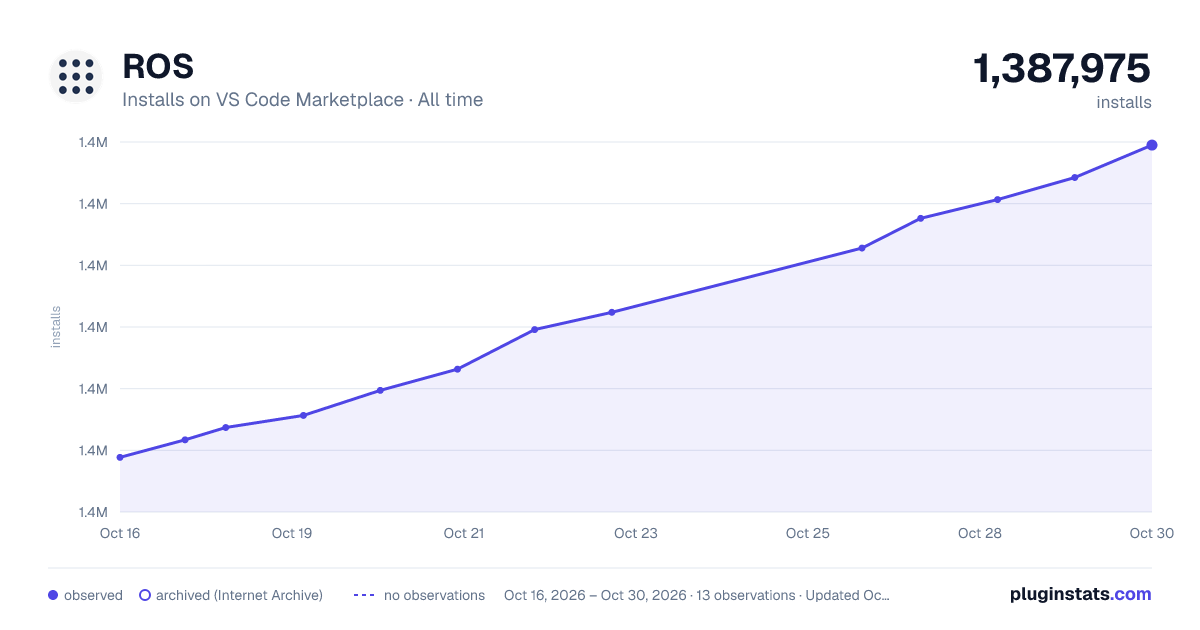Click the 'Installs on VS Code Marketplace · All time' subtitle

coord(302,100)
